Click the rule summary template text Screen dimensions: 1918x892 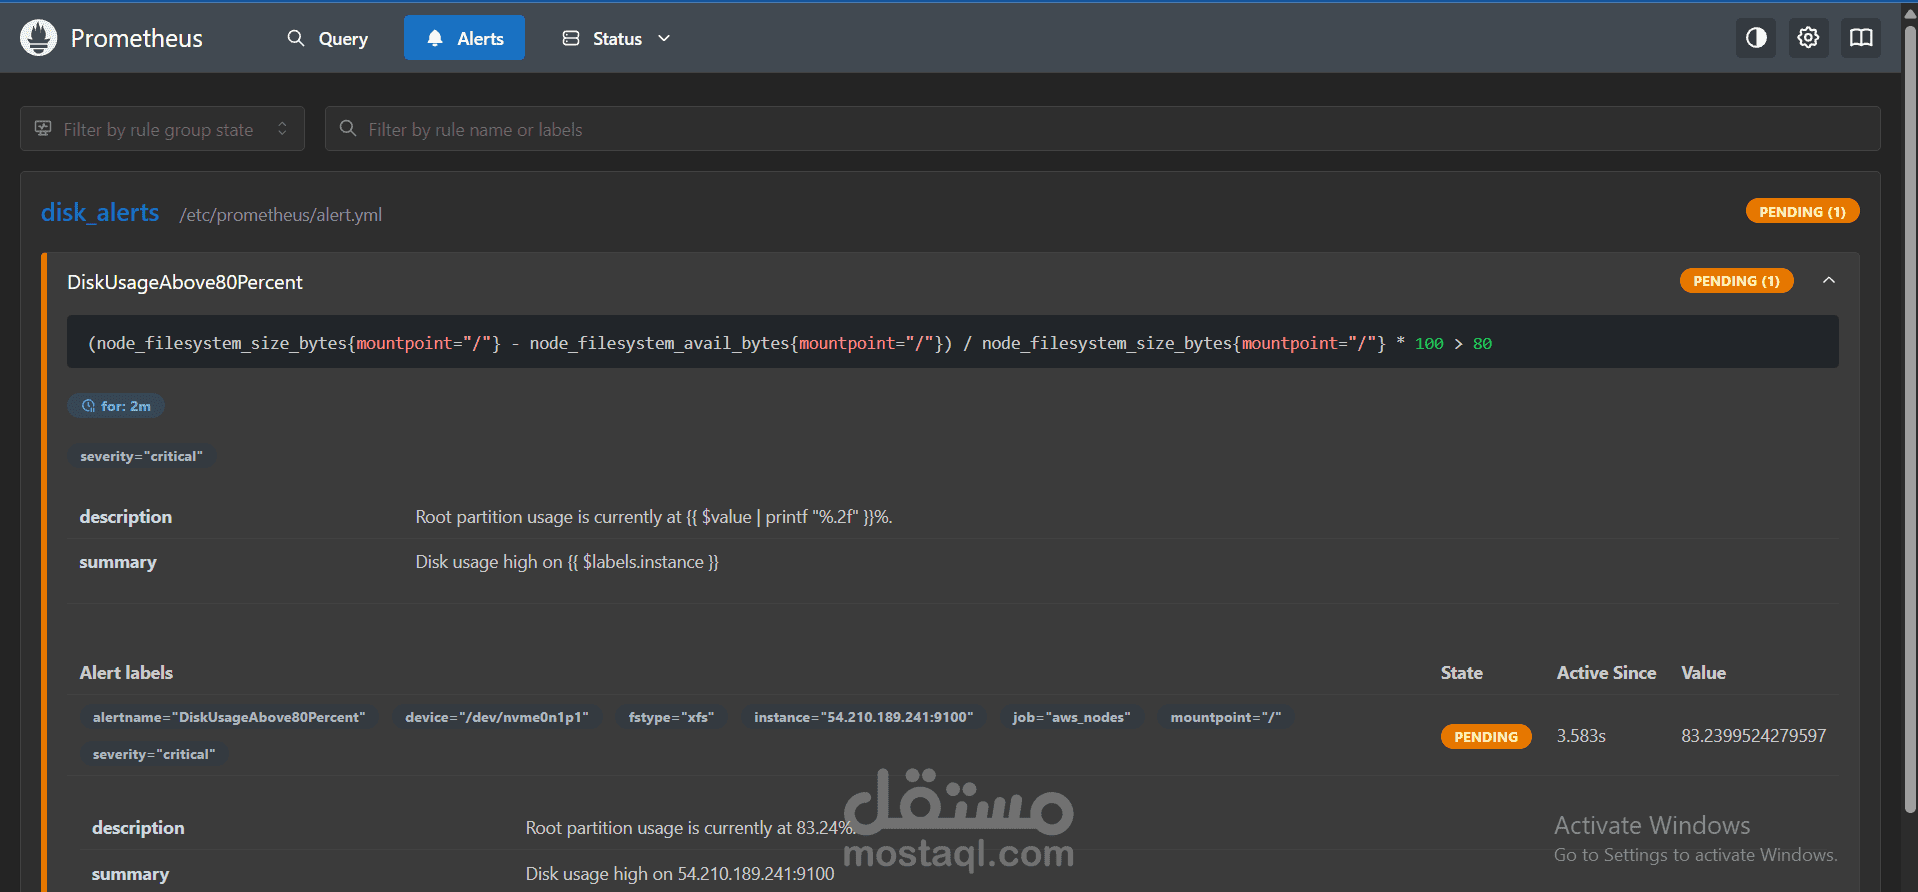pyautogui.click(x=567, y=562)
